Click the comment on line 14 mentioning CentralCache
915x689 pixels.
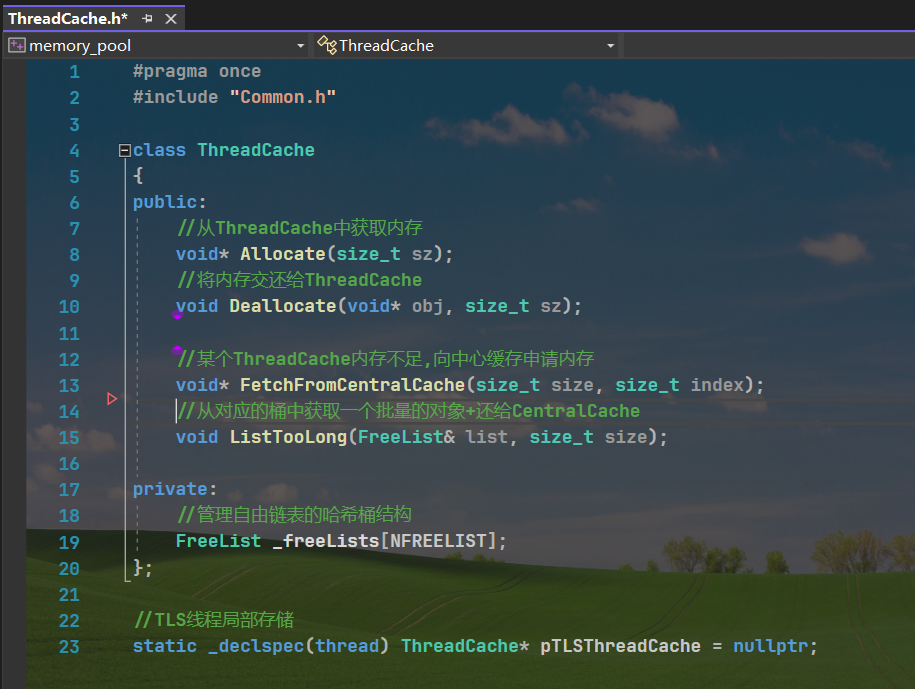tap(408, 411)
